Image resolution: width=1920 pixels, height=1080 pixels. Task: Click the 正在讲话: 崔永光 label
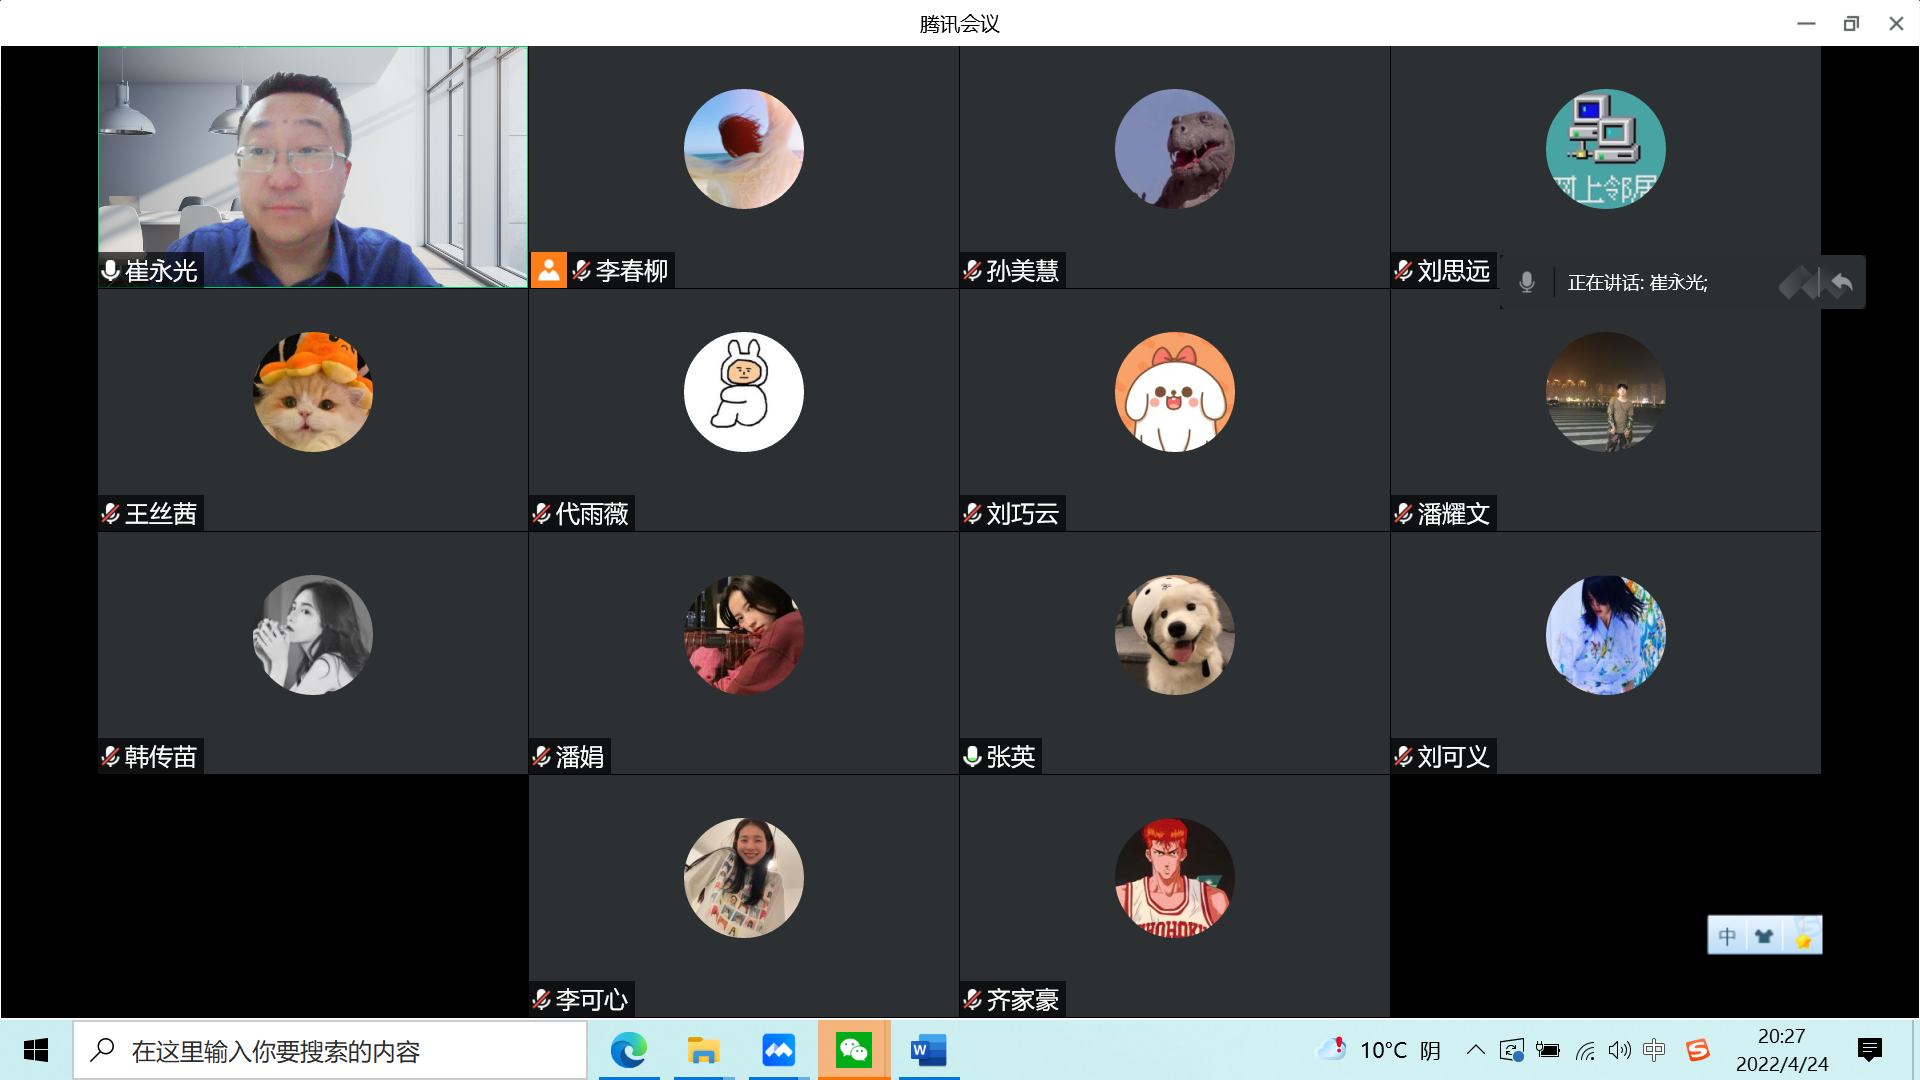[x=1637, y=283]
